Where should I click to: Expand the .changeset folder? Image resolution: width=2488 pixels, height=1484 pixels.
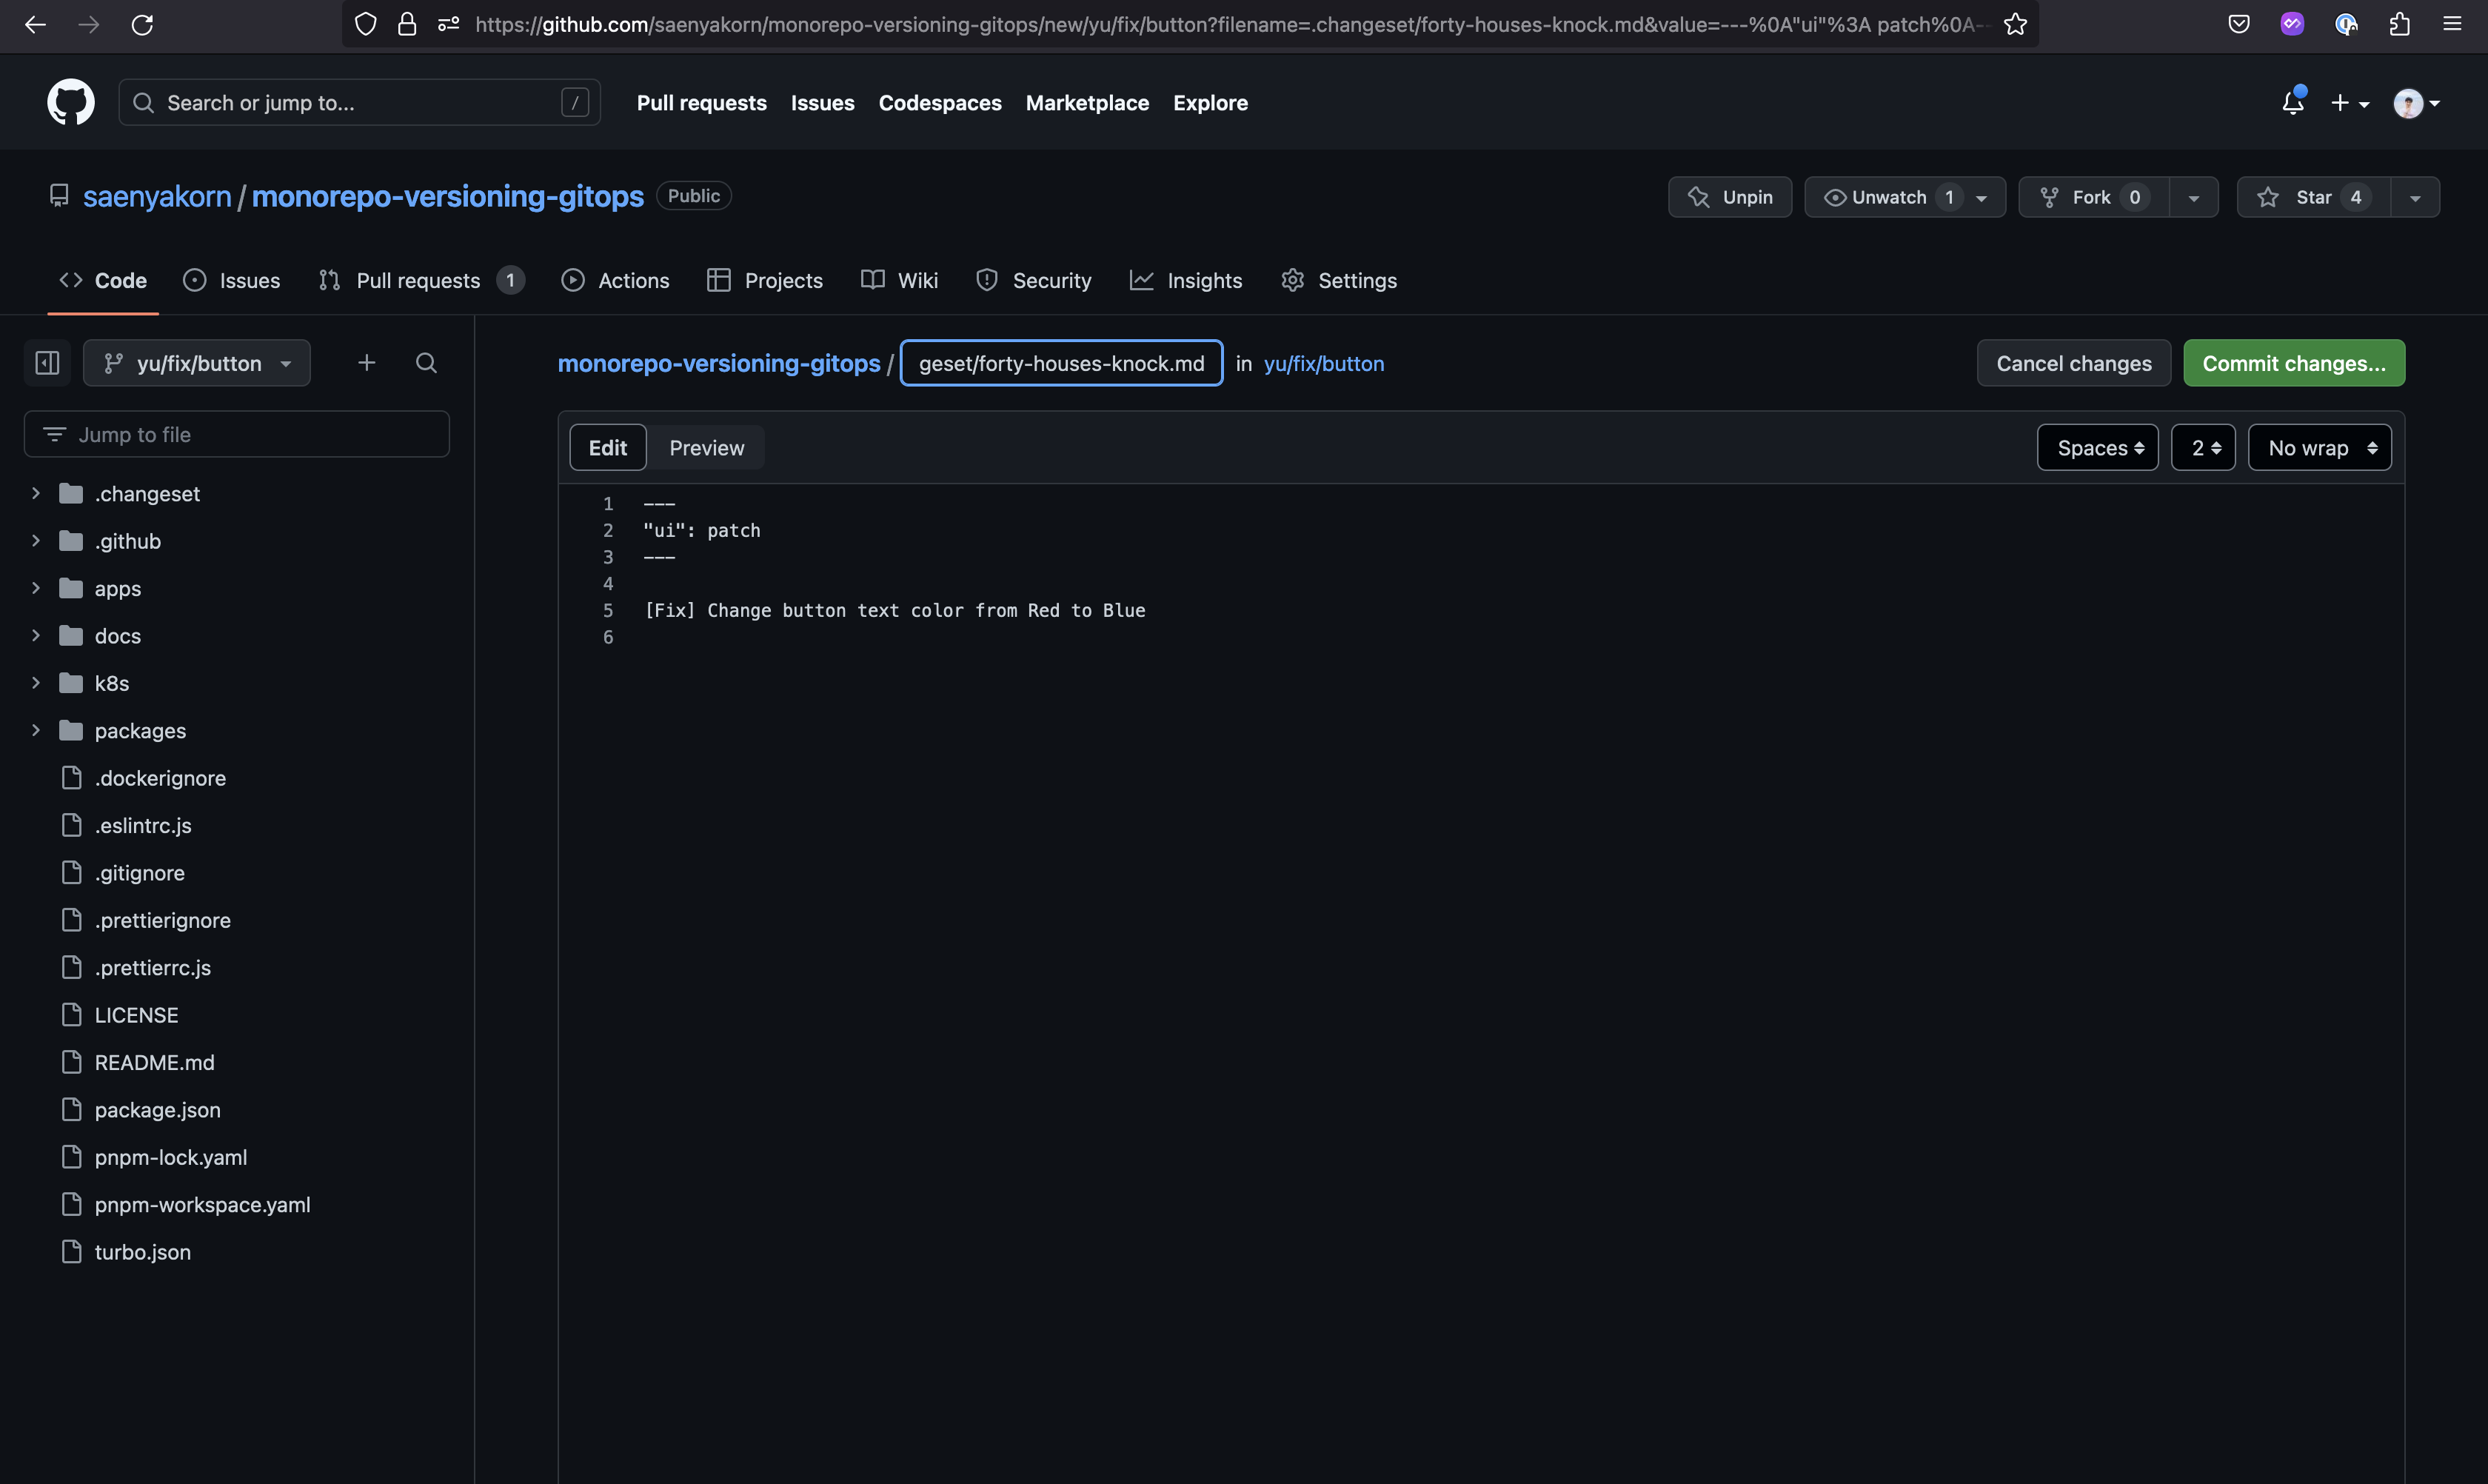36,493
